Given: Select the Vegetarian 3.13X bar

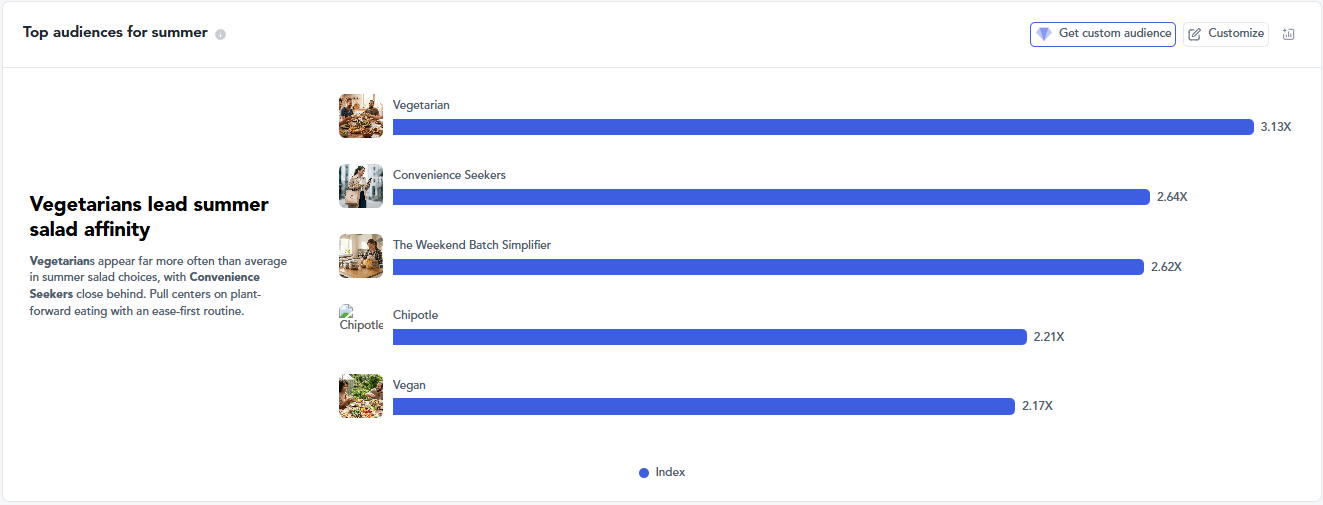Looking at the screenshot, I should 823,127.
